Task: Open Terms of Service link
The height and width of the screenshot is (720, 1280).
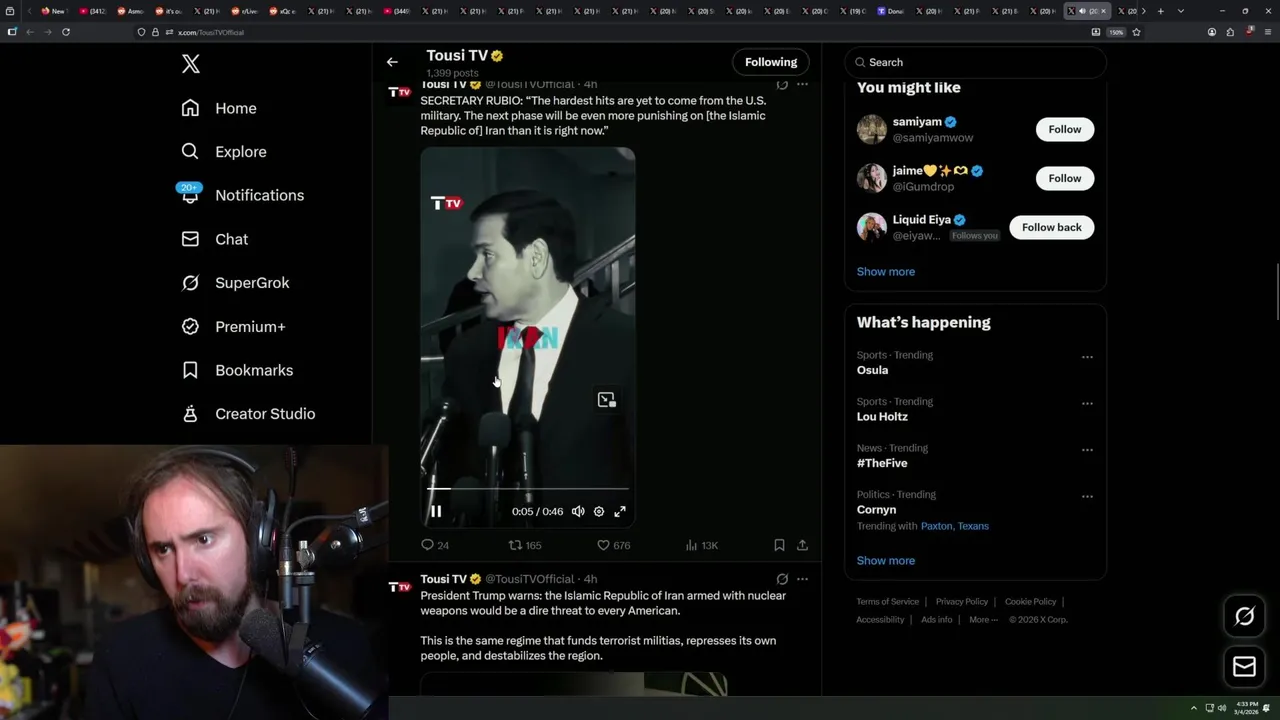Action: (887, 602)
